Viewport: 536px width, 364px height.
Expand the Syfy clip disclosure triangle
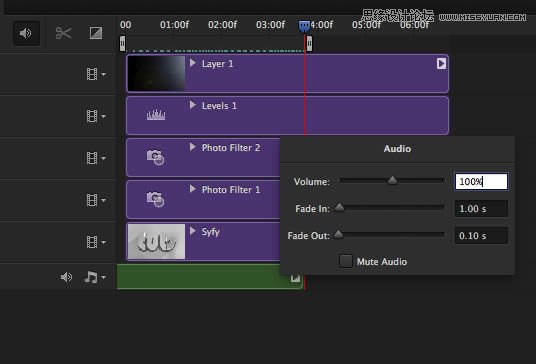193,231
